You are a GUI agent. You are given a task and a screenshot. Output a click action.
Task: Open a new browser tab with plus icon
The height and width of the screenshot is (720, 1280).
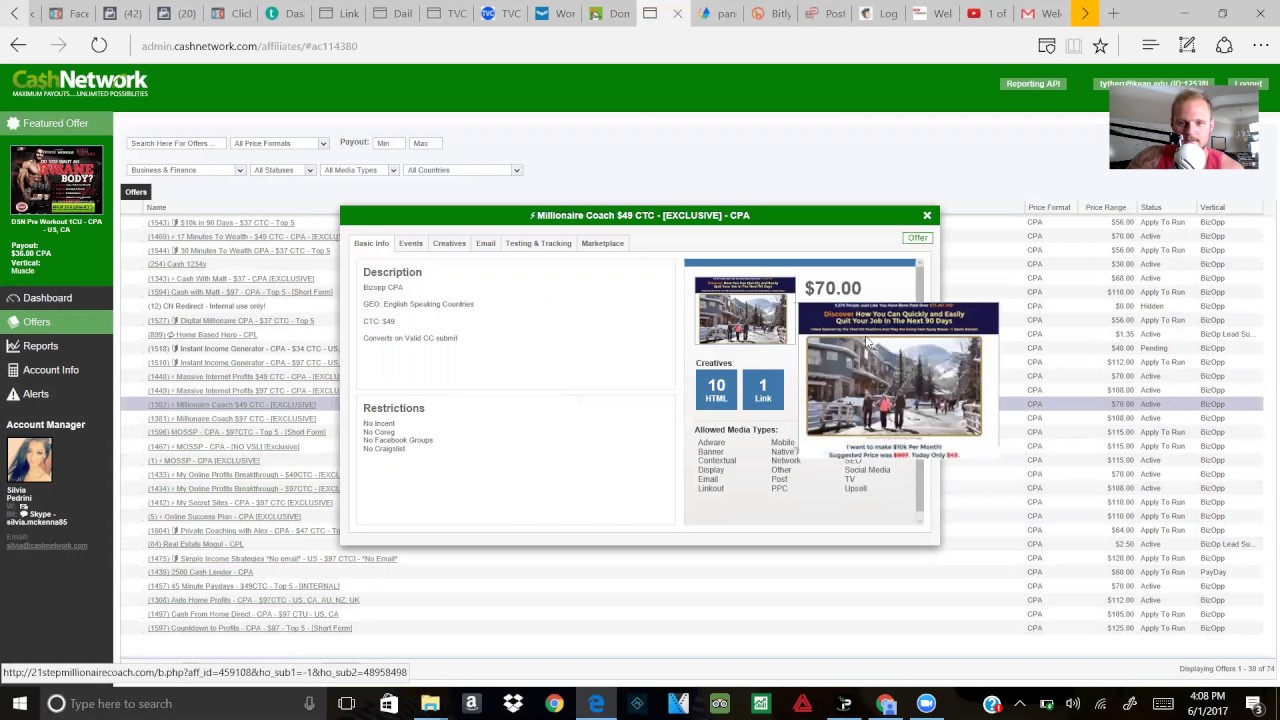pos(1113,14)
